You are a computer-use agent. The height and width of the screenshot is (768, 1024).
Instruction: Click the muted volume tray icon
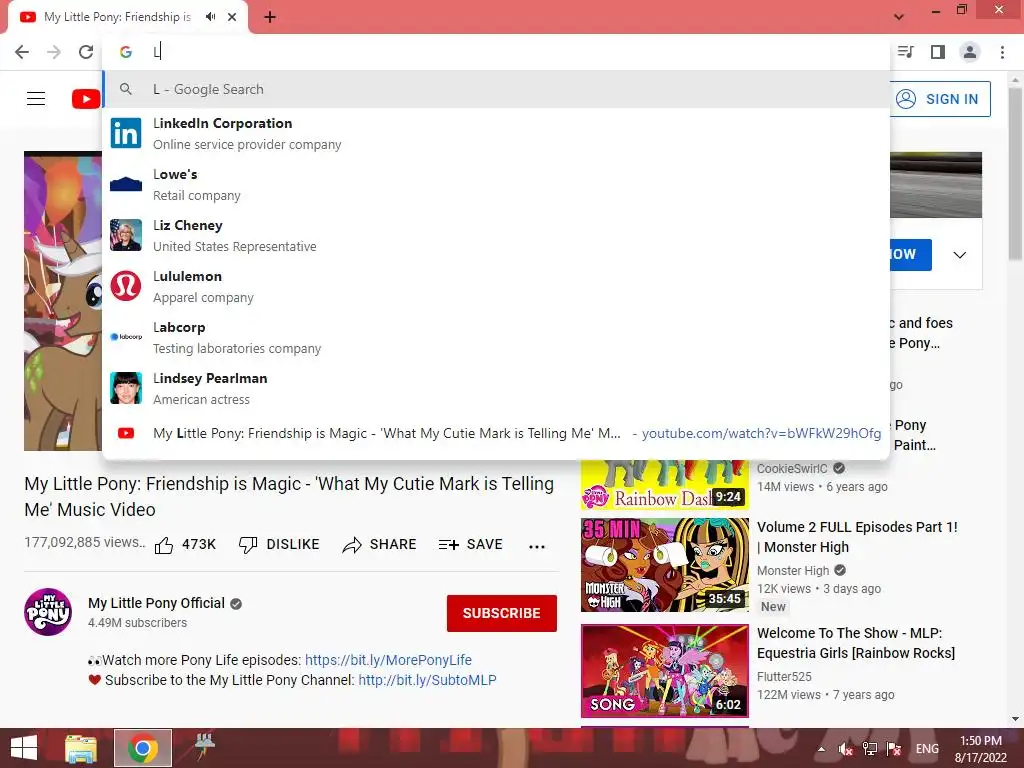[x=846, y=749]
